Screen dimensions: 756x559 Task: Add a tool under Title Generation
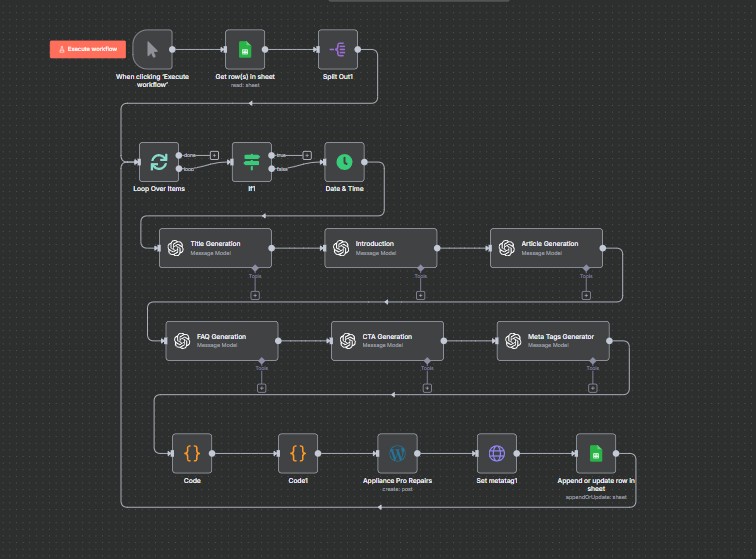point(254,295)
